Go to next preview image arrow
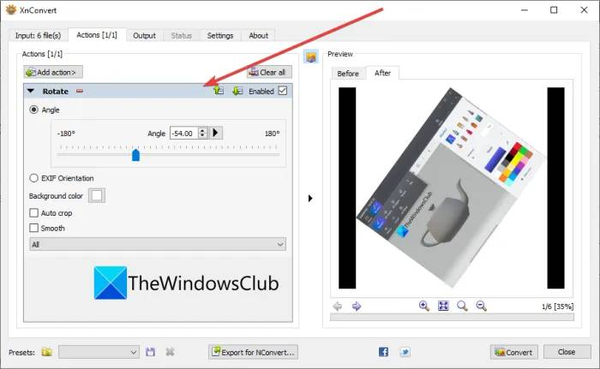This screenshot has height=369, width=600. (356, 306)
